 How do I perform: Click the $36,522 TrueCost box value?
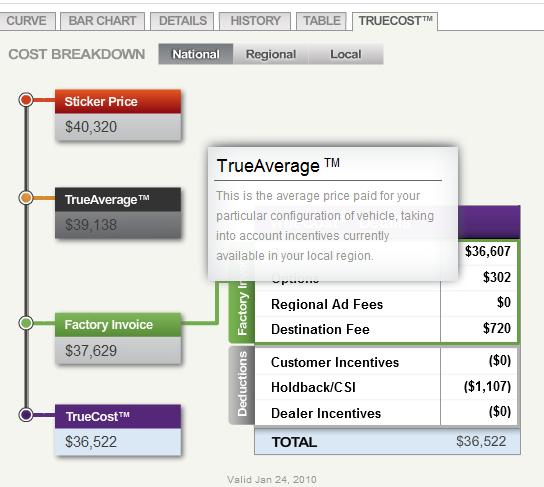[x=91, y=442]
